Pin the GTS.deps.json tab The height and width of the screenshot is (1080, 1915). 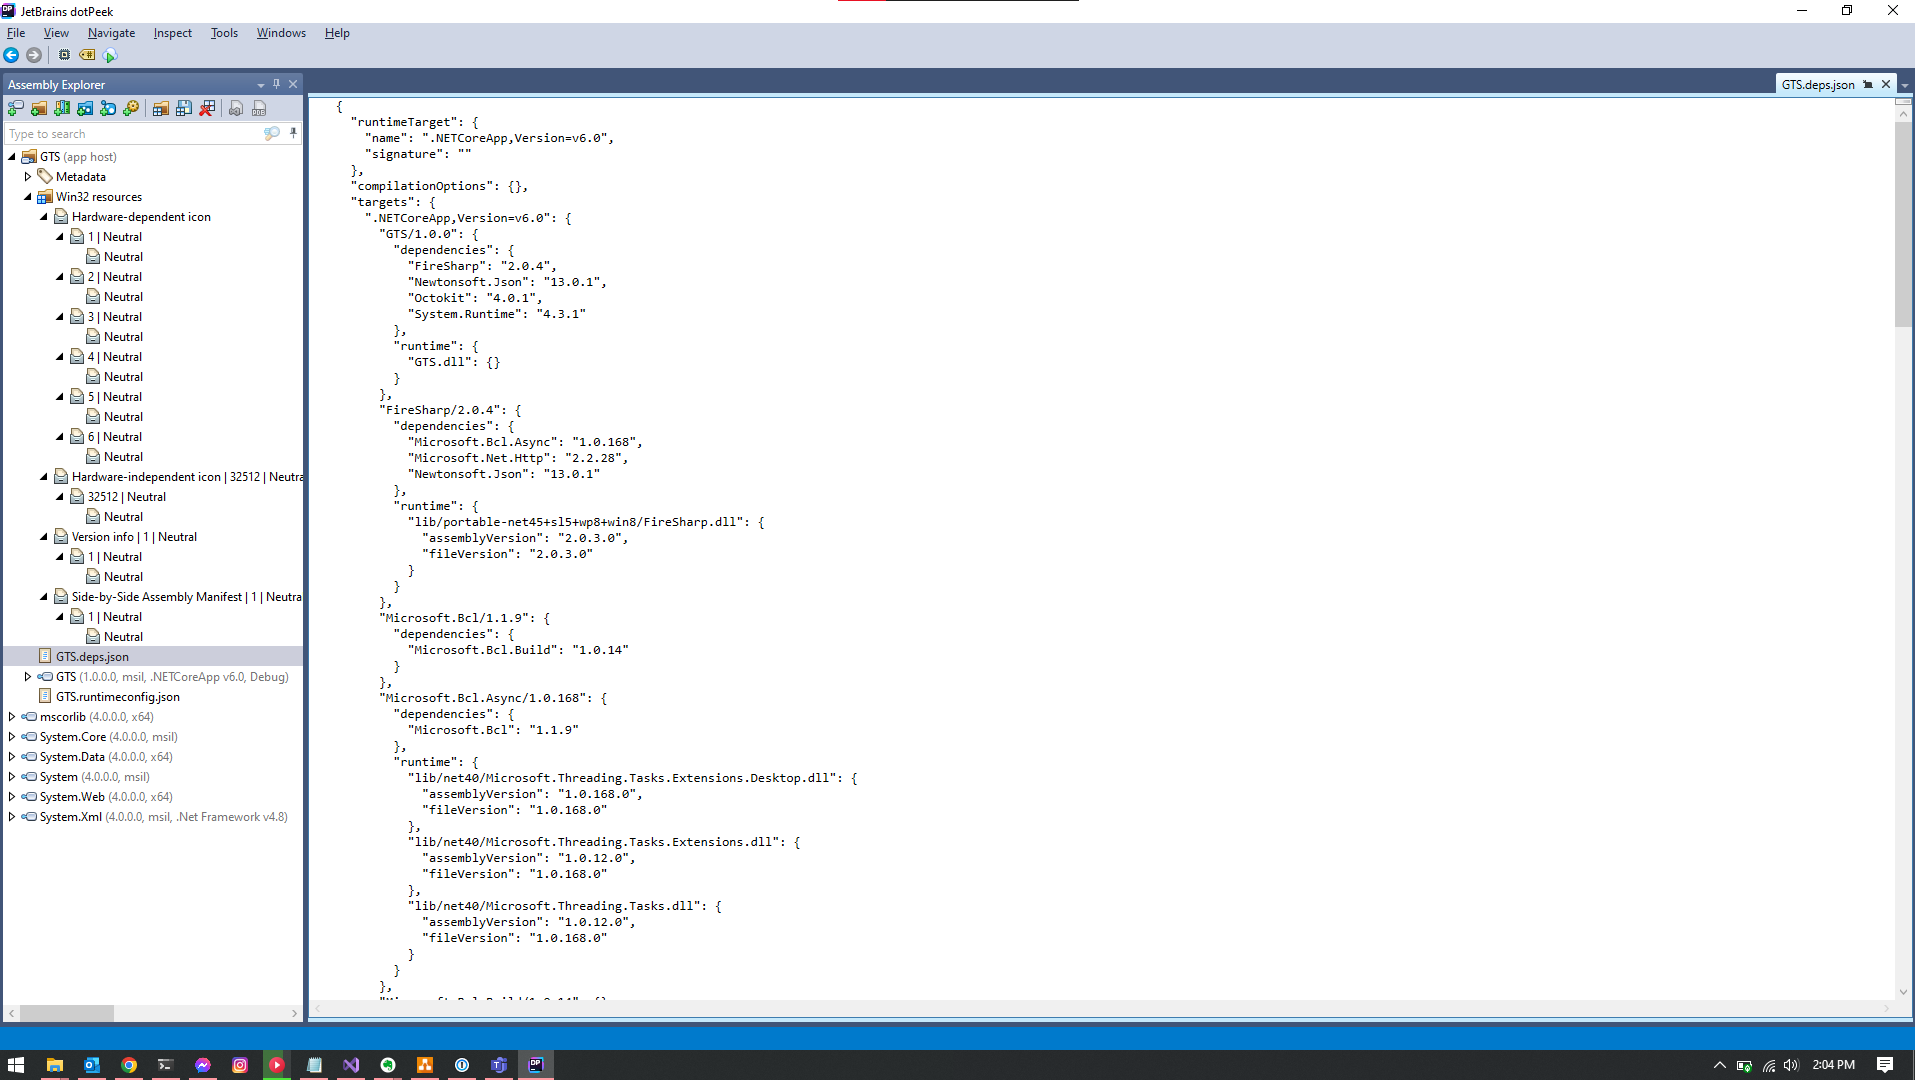click(x=1867, y=85)
